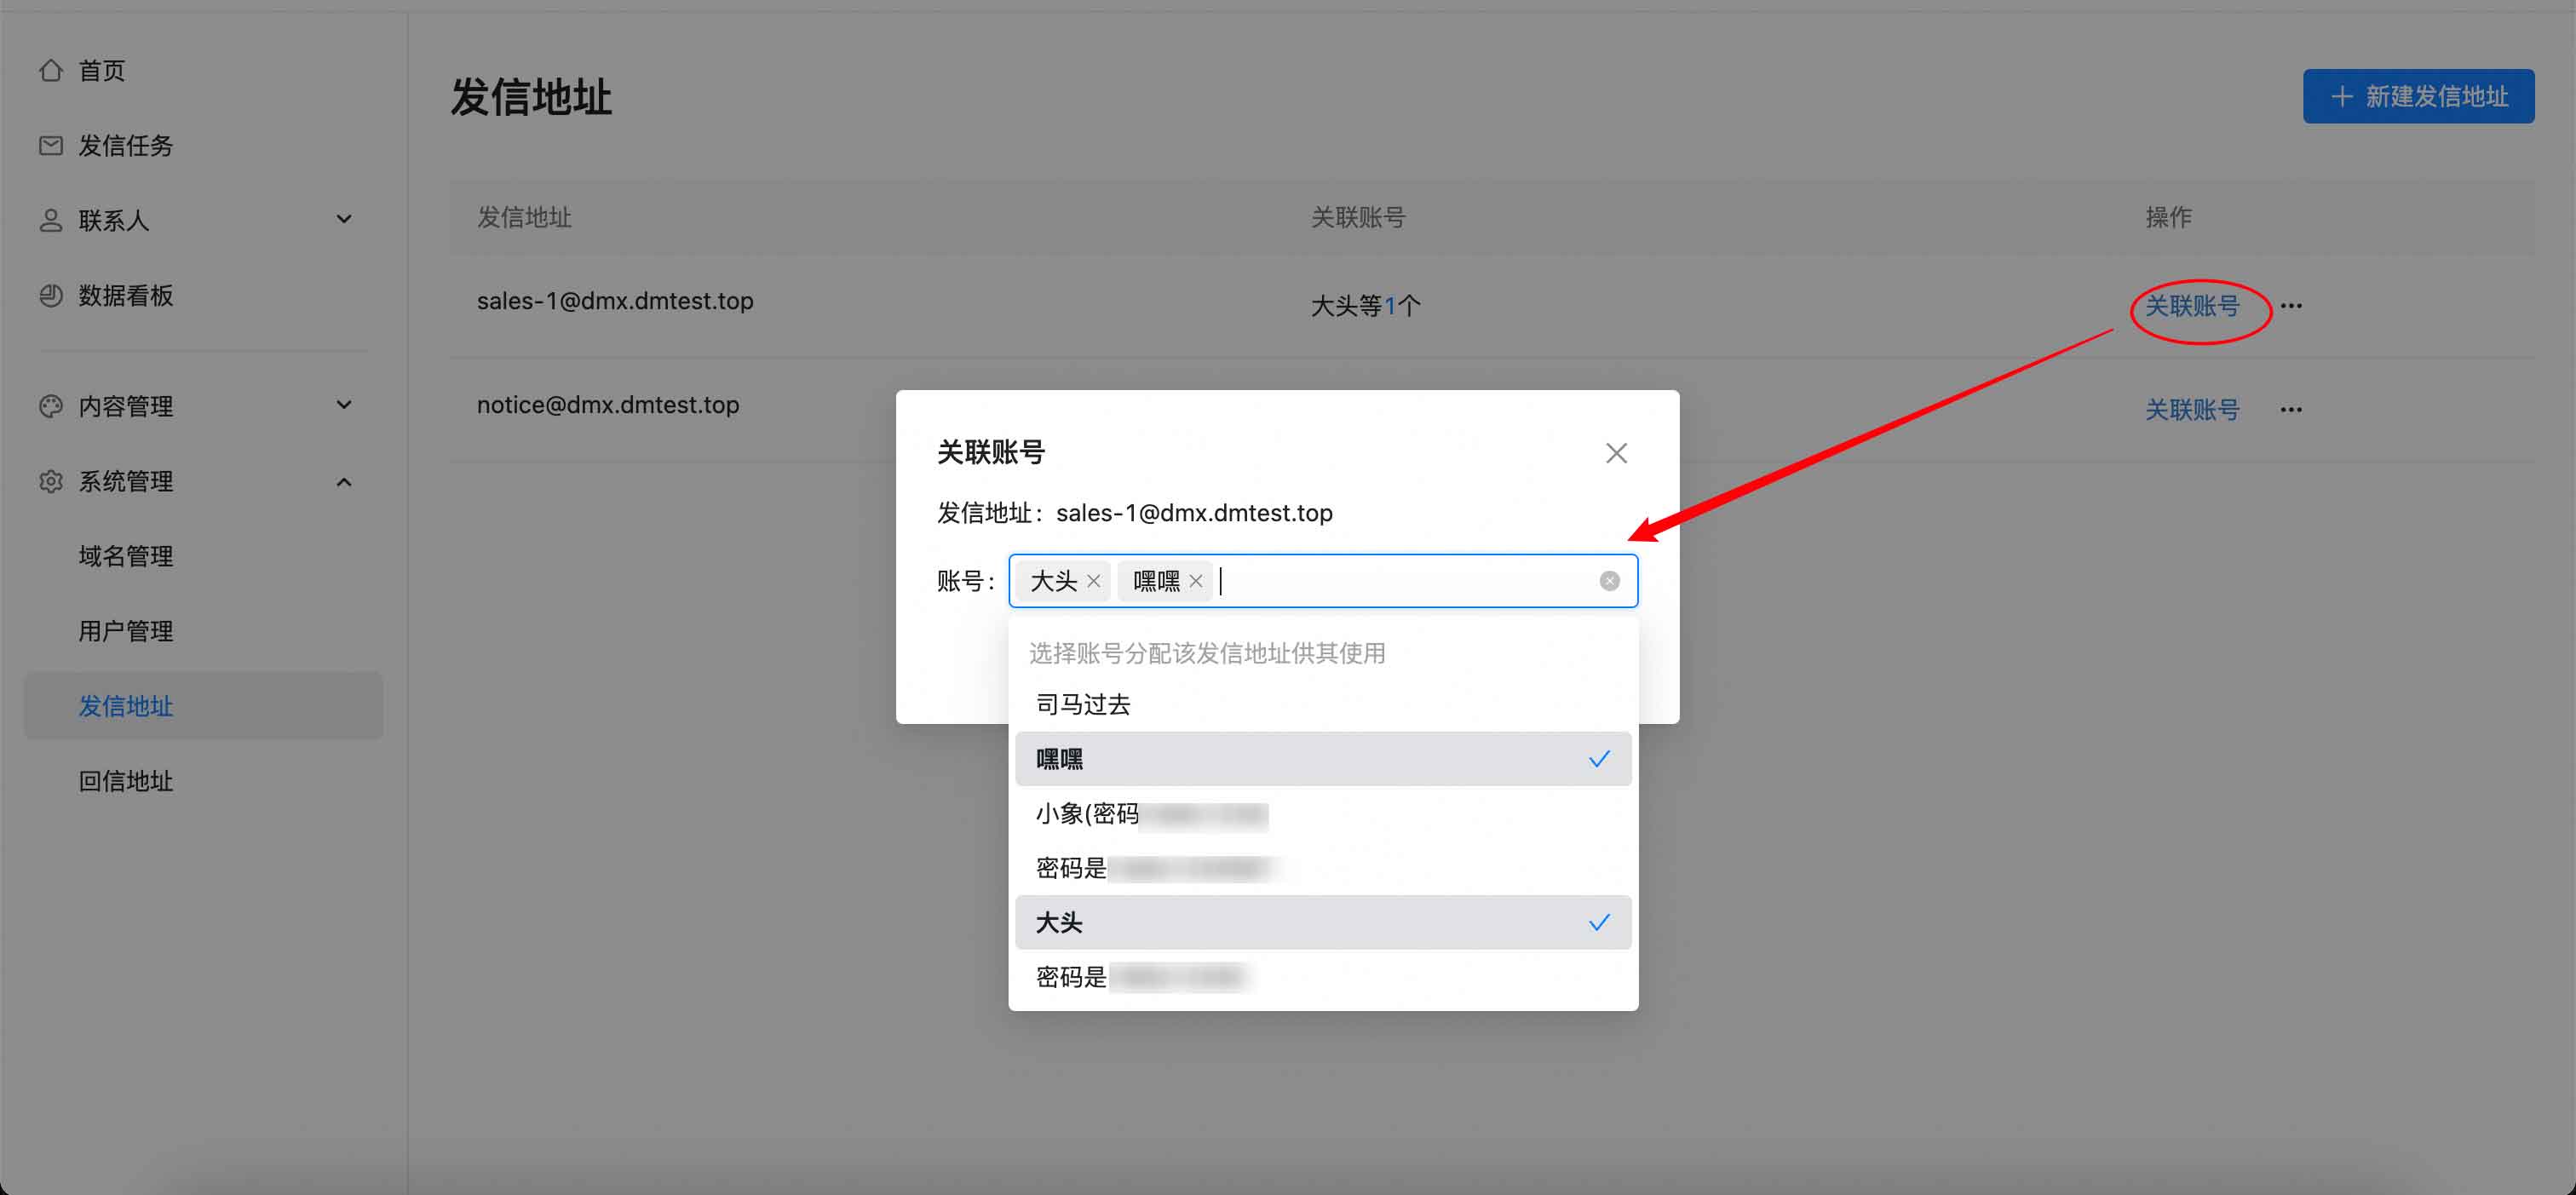Click the 新建发信地址 button
The image size is (2576, 1195).
(2418, 97)
